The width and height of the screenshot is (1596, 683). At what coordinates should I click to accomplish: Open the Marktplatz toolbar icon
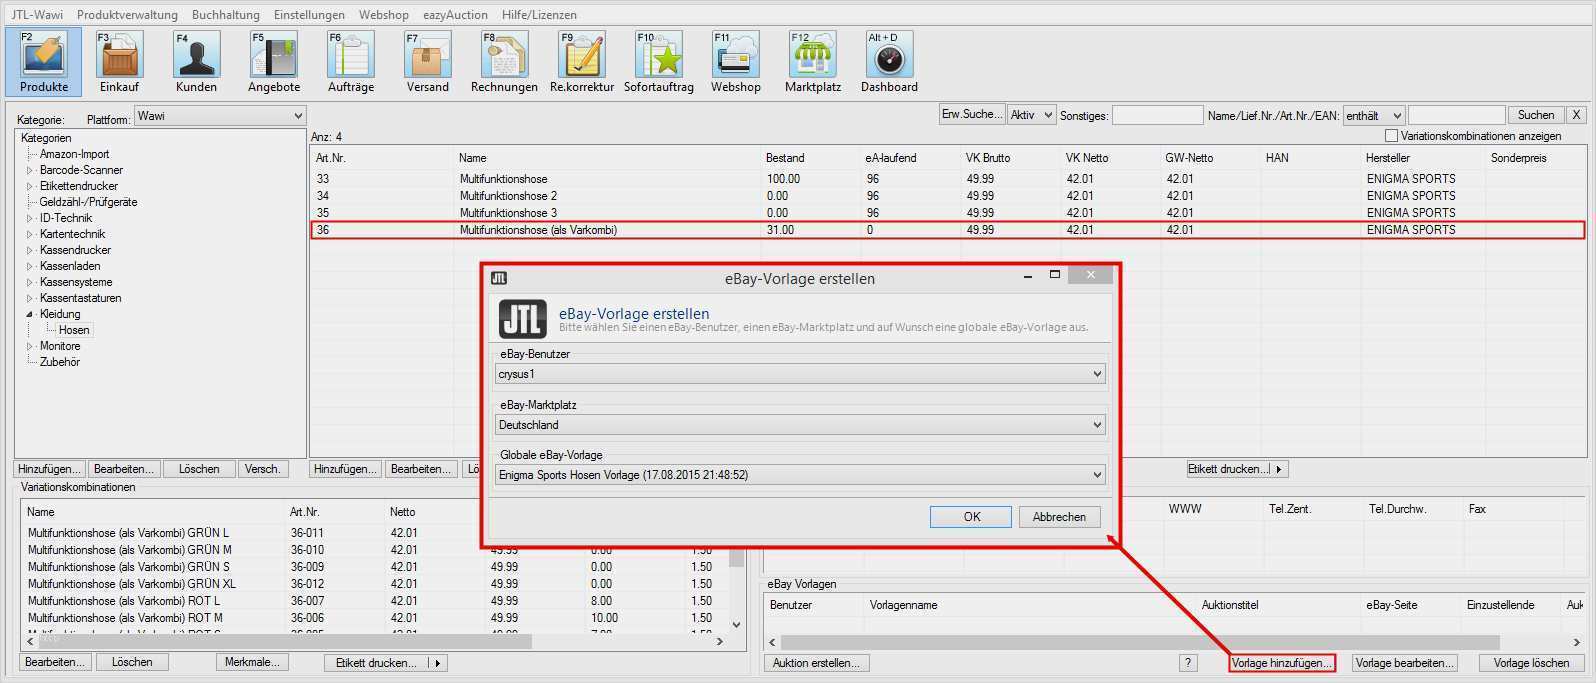pos(813,62)
